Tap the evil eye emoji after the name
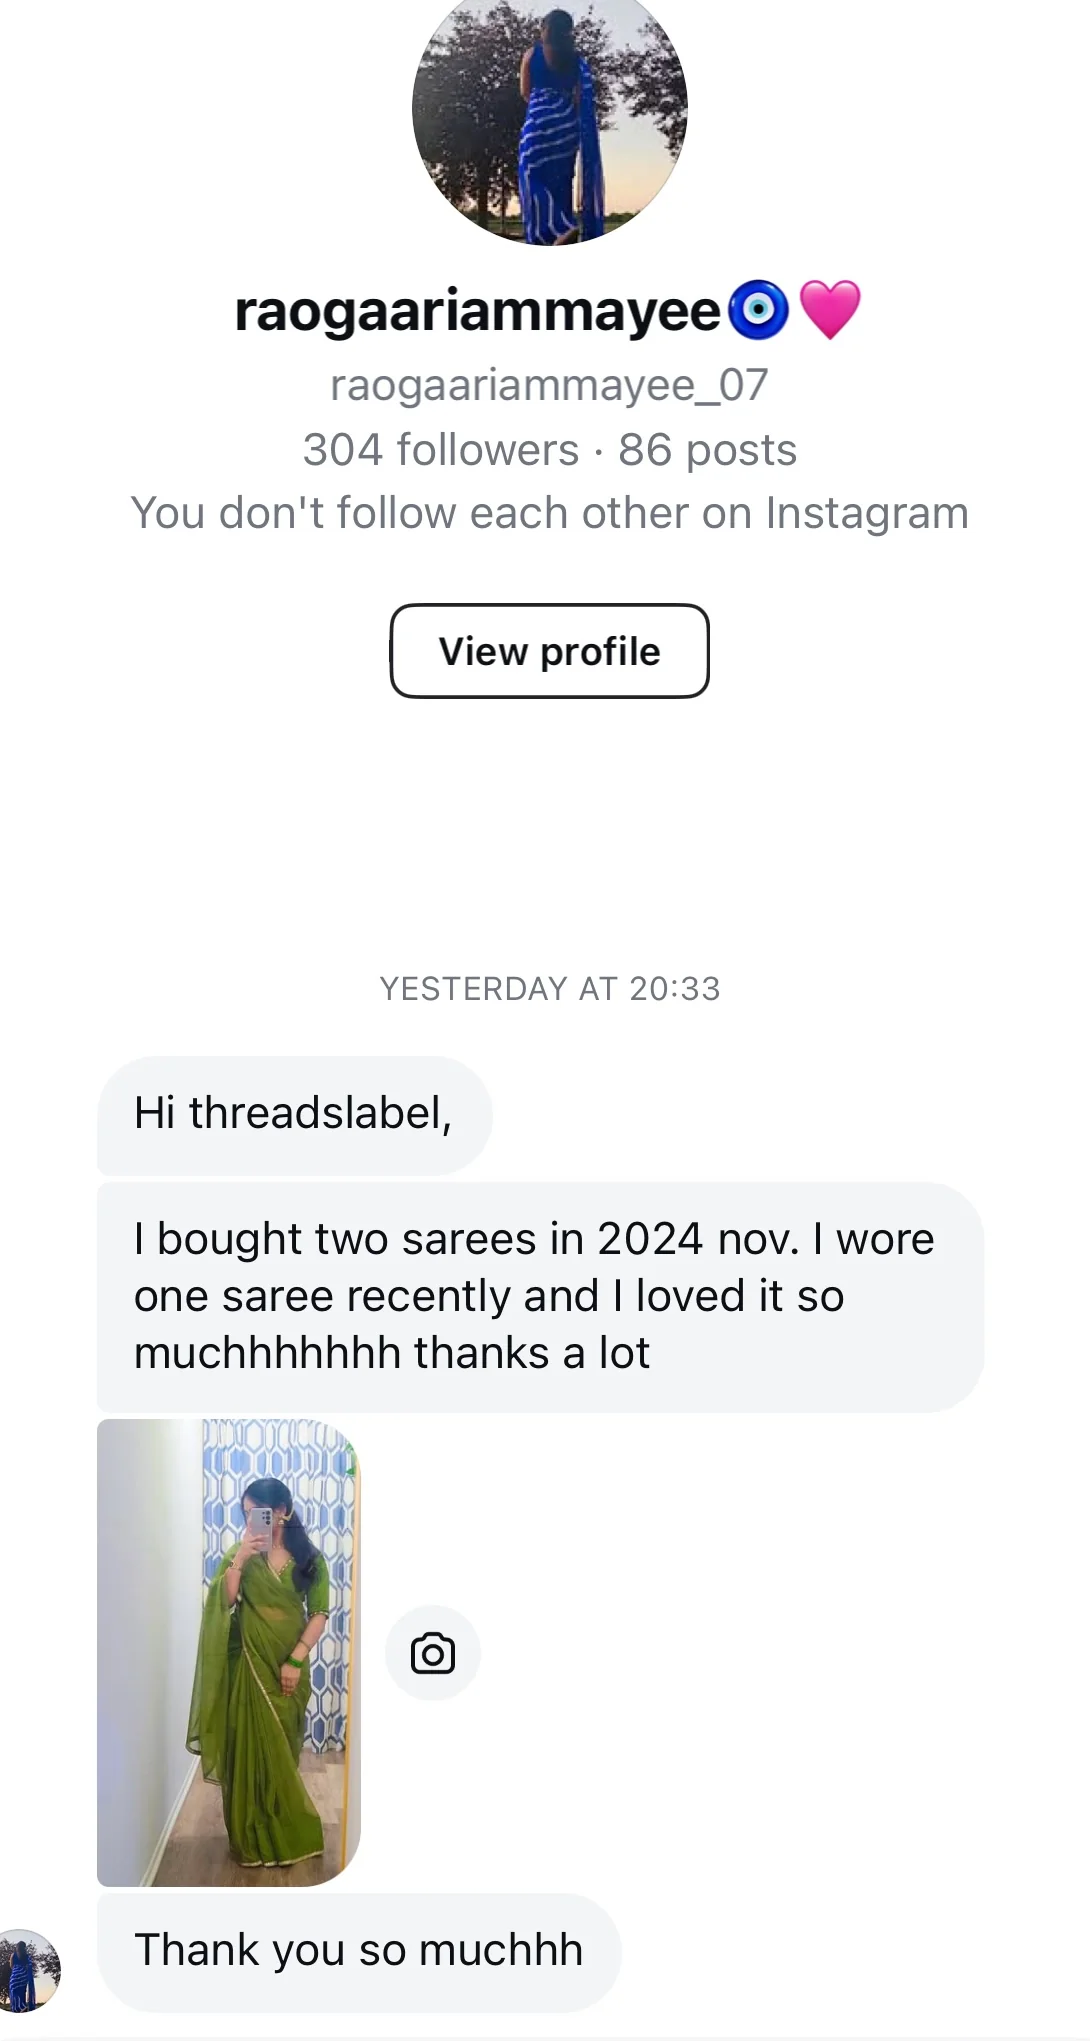The height and width of the screenshot is (2041, 1090). [x=759, y=310]
